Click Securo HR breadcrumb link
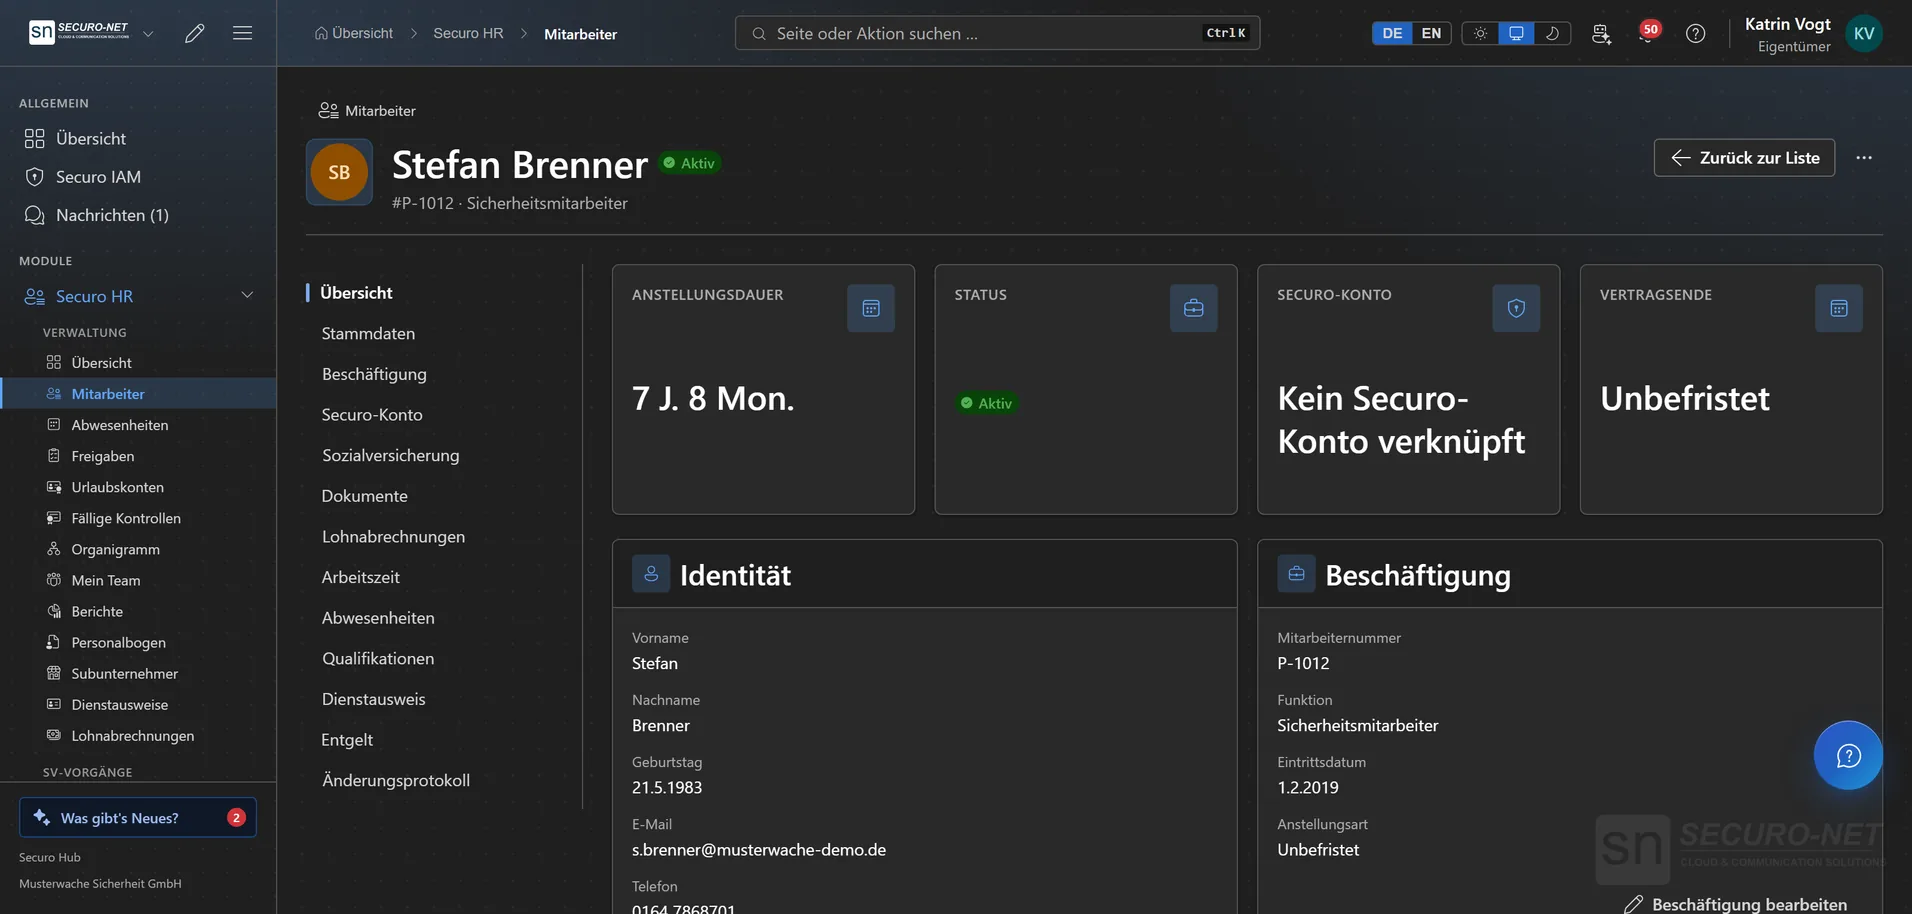Screen dimensions: 1912x914 click(468, 33)
